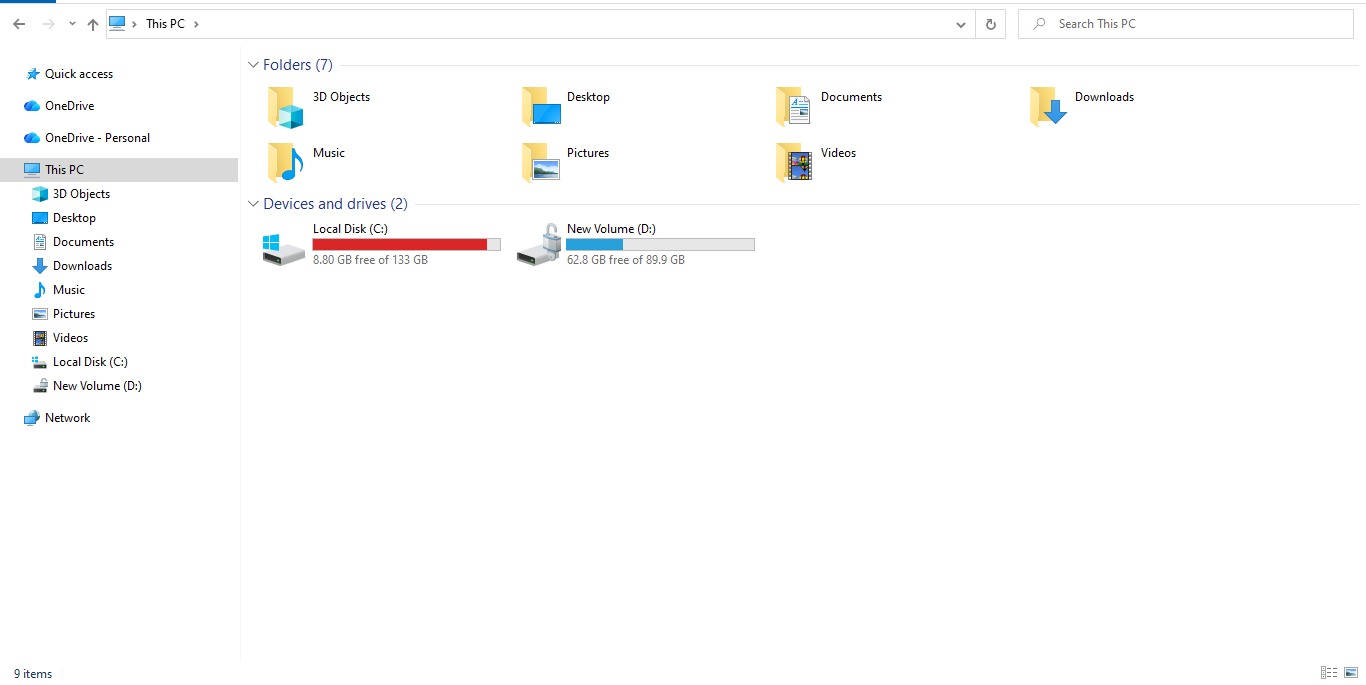
Task: Click This PC in the address breadcrumb
Action: point(165,24)
